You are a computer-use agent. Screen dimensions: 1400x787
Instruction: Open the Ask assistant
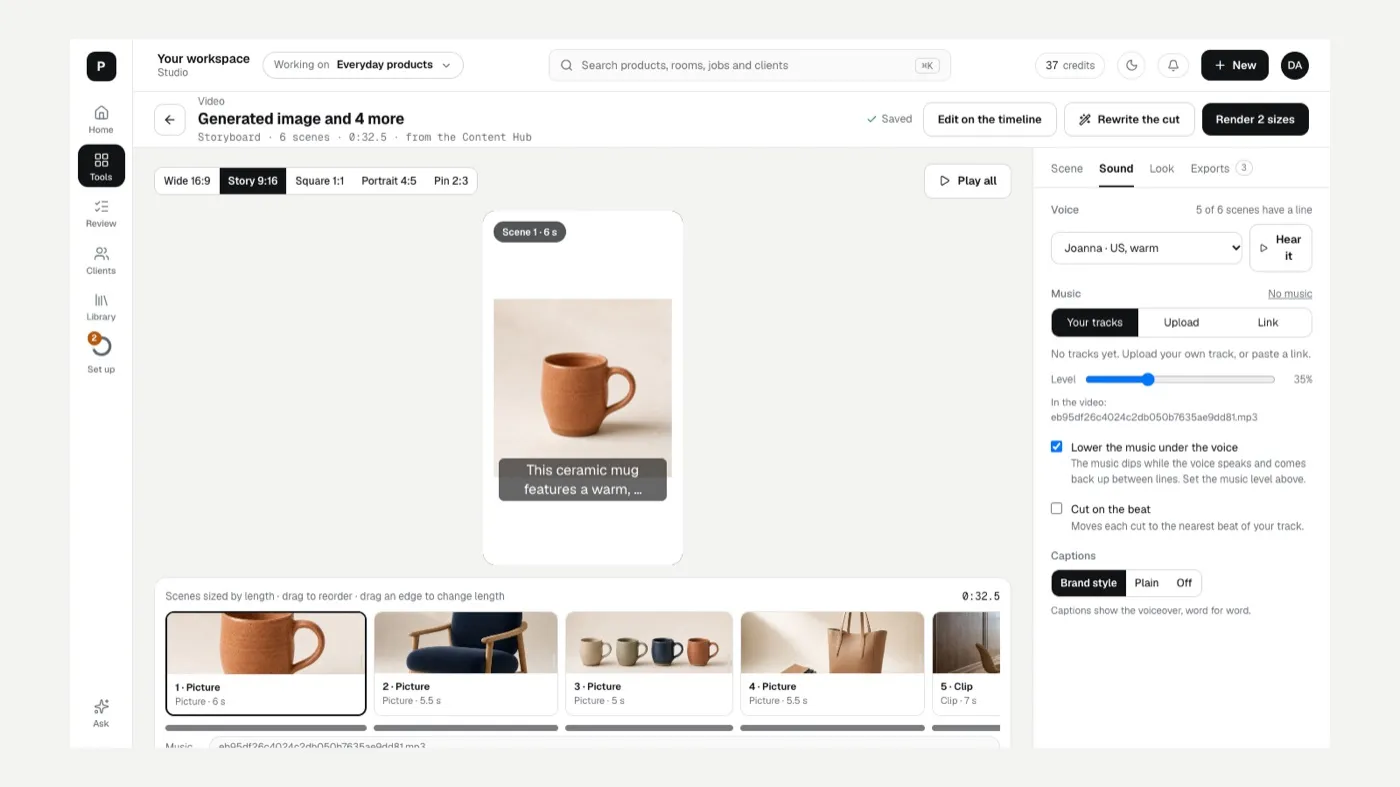point(101,713)
